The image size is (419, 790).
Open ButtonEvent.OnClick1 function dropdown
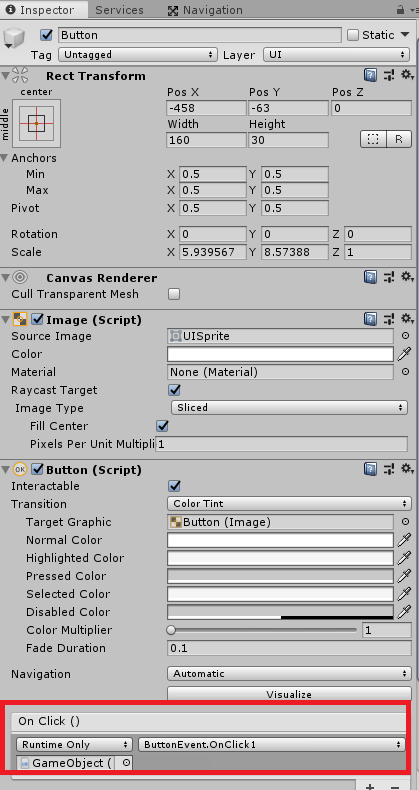point(272,745)
